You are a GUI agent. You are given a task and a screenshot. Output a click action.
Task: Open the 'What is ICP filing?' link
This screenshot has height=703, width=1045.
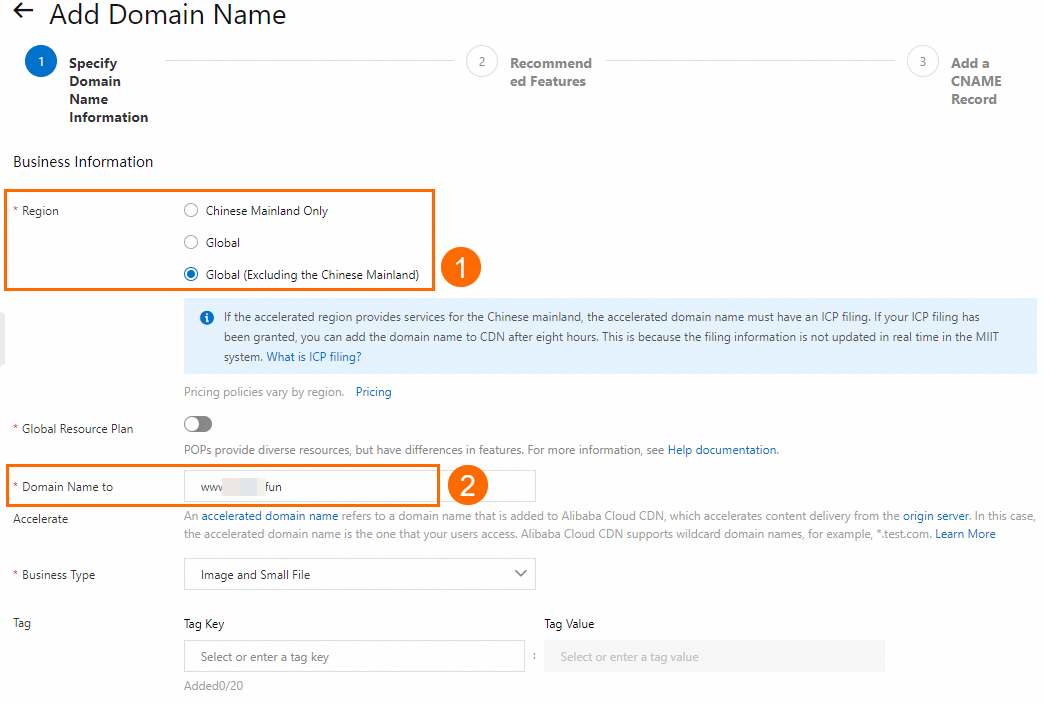coord(314,357)
